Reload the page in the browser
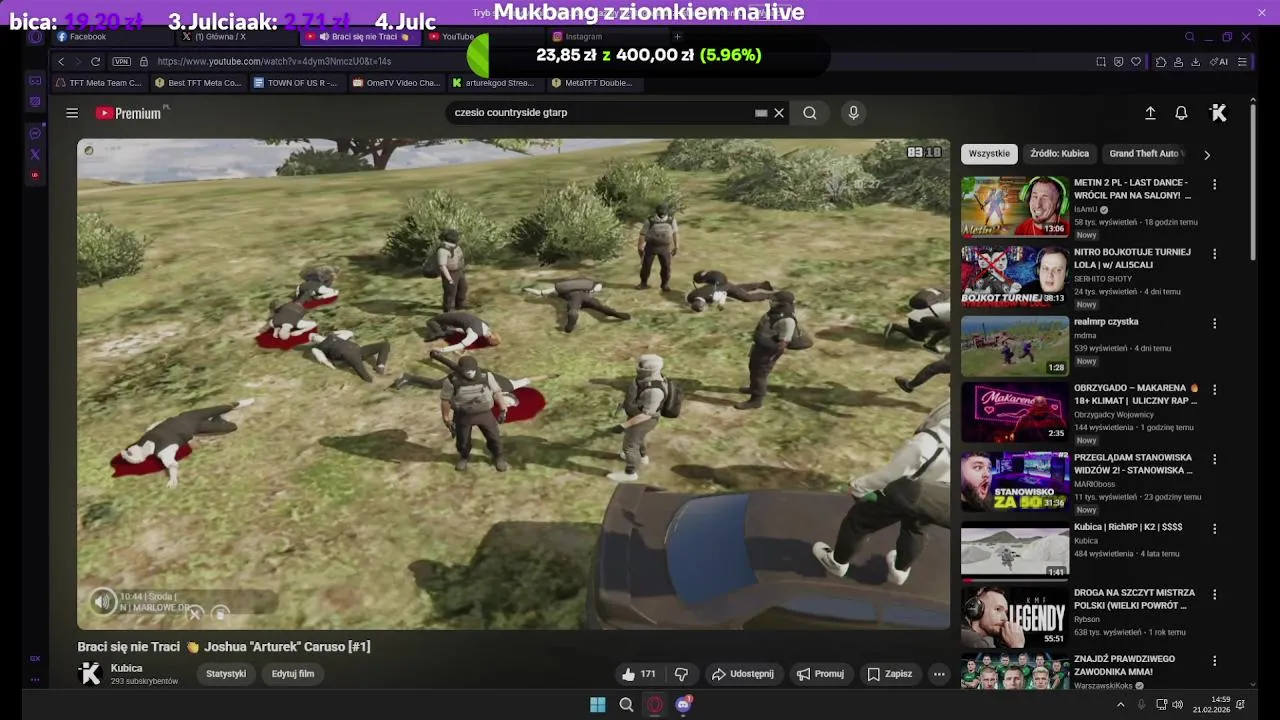Image resolution: width=1280 pixels, height=720 pixels. point(95,61)
